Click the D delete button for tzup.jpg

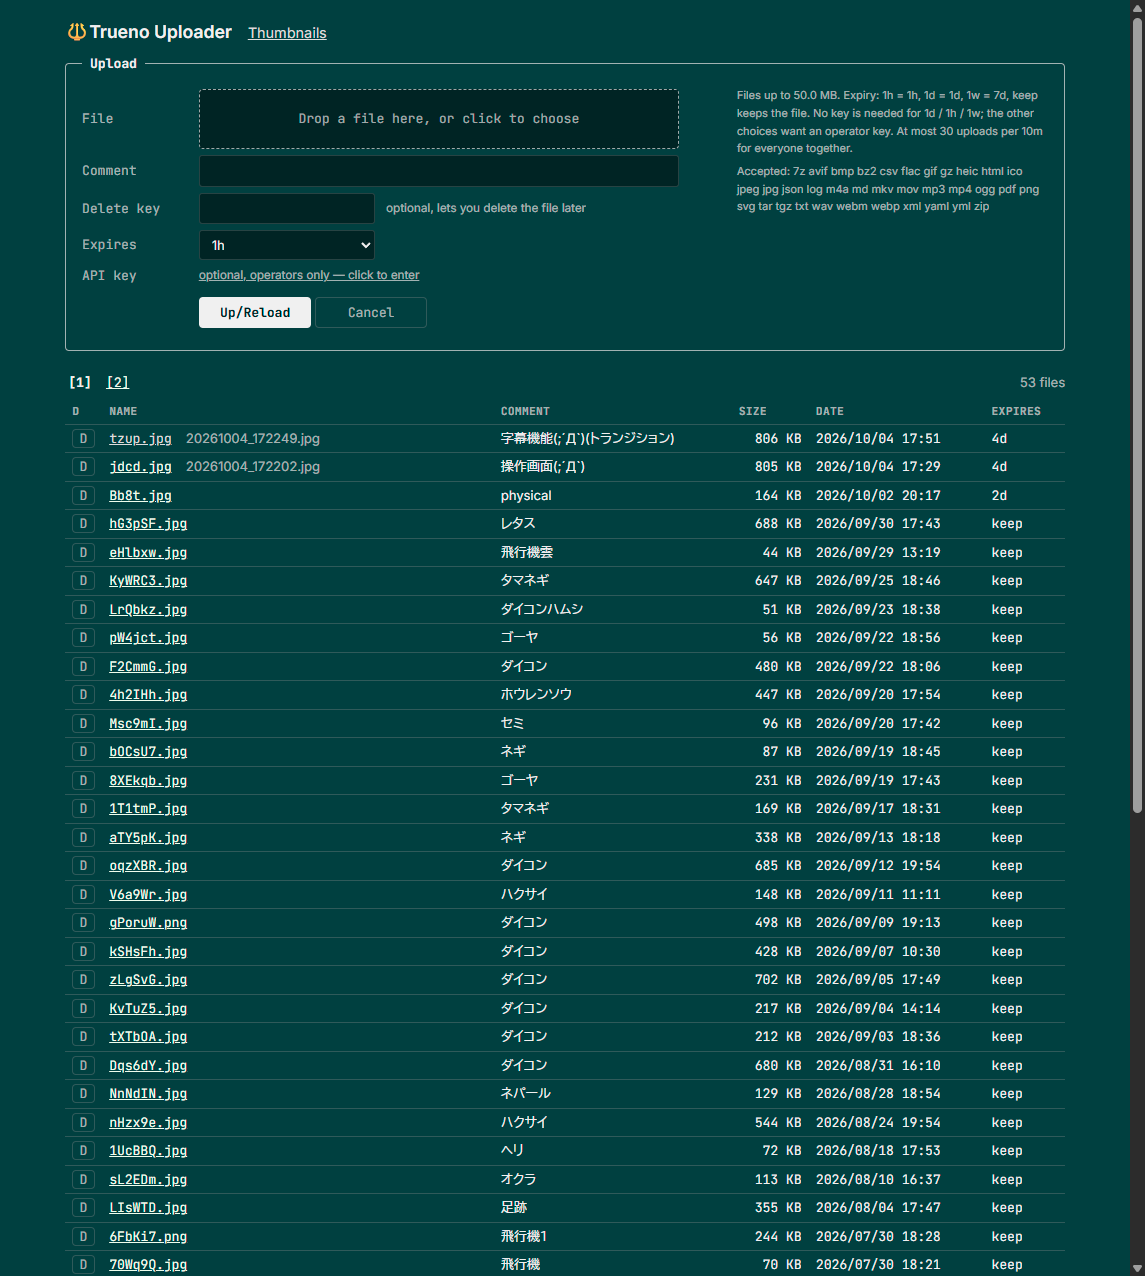[x=83, y=438]
